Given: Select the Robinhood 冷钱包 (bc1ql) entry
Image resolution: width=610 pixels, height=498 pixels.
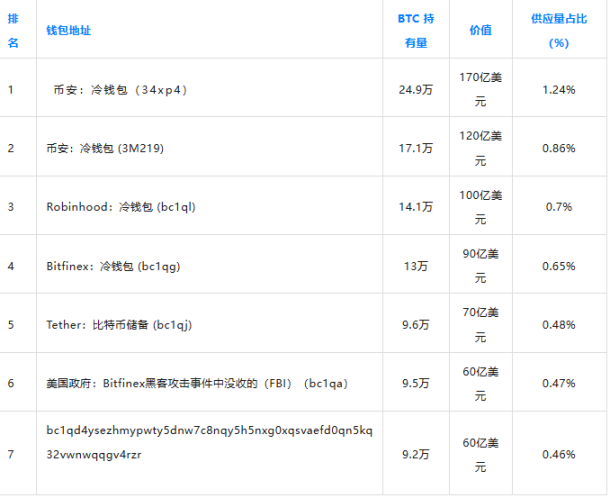Looking at the screenshot, I should [x=120, y=207].
